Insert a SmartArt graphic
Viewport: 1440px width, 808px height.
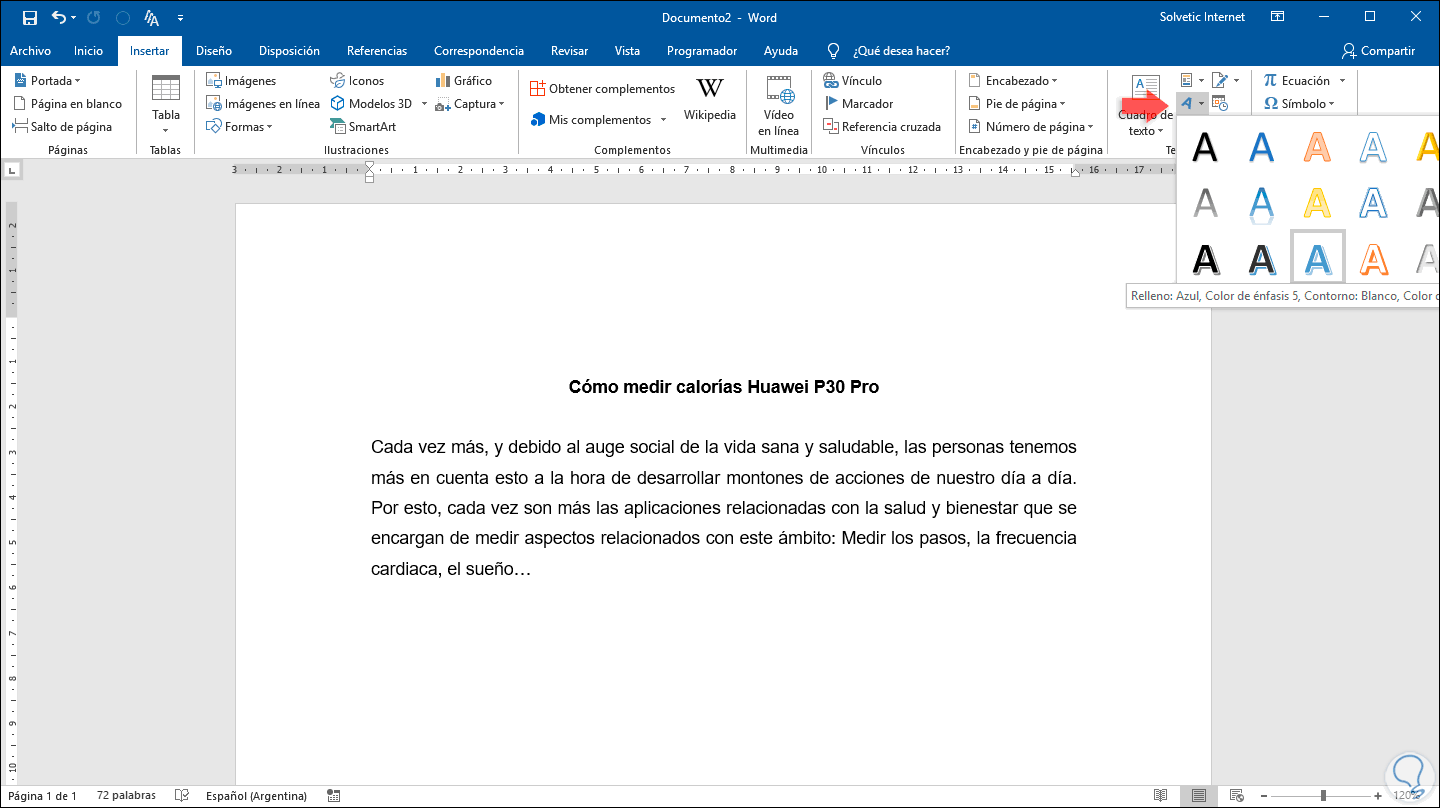coord(363,127)
